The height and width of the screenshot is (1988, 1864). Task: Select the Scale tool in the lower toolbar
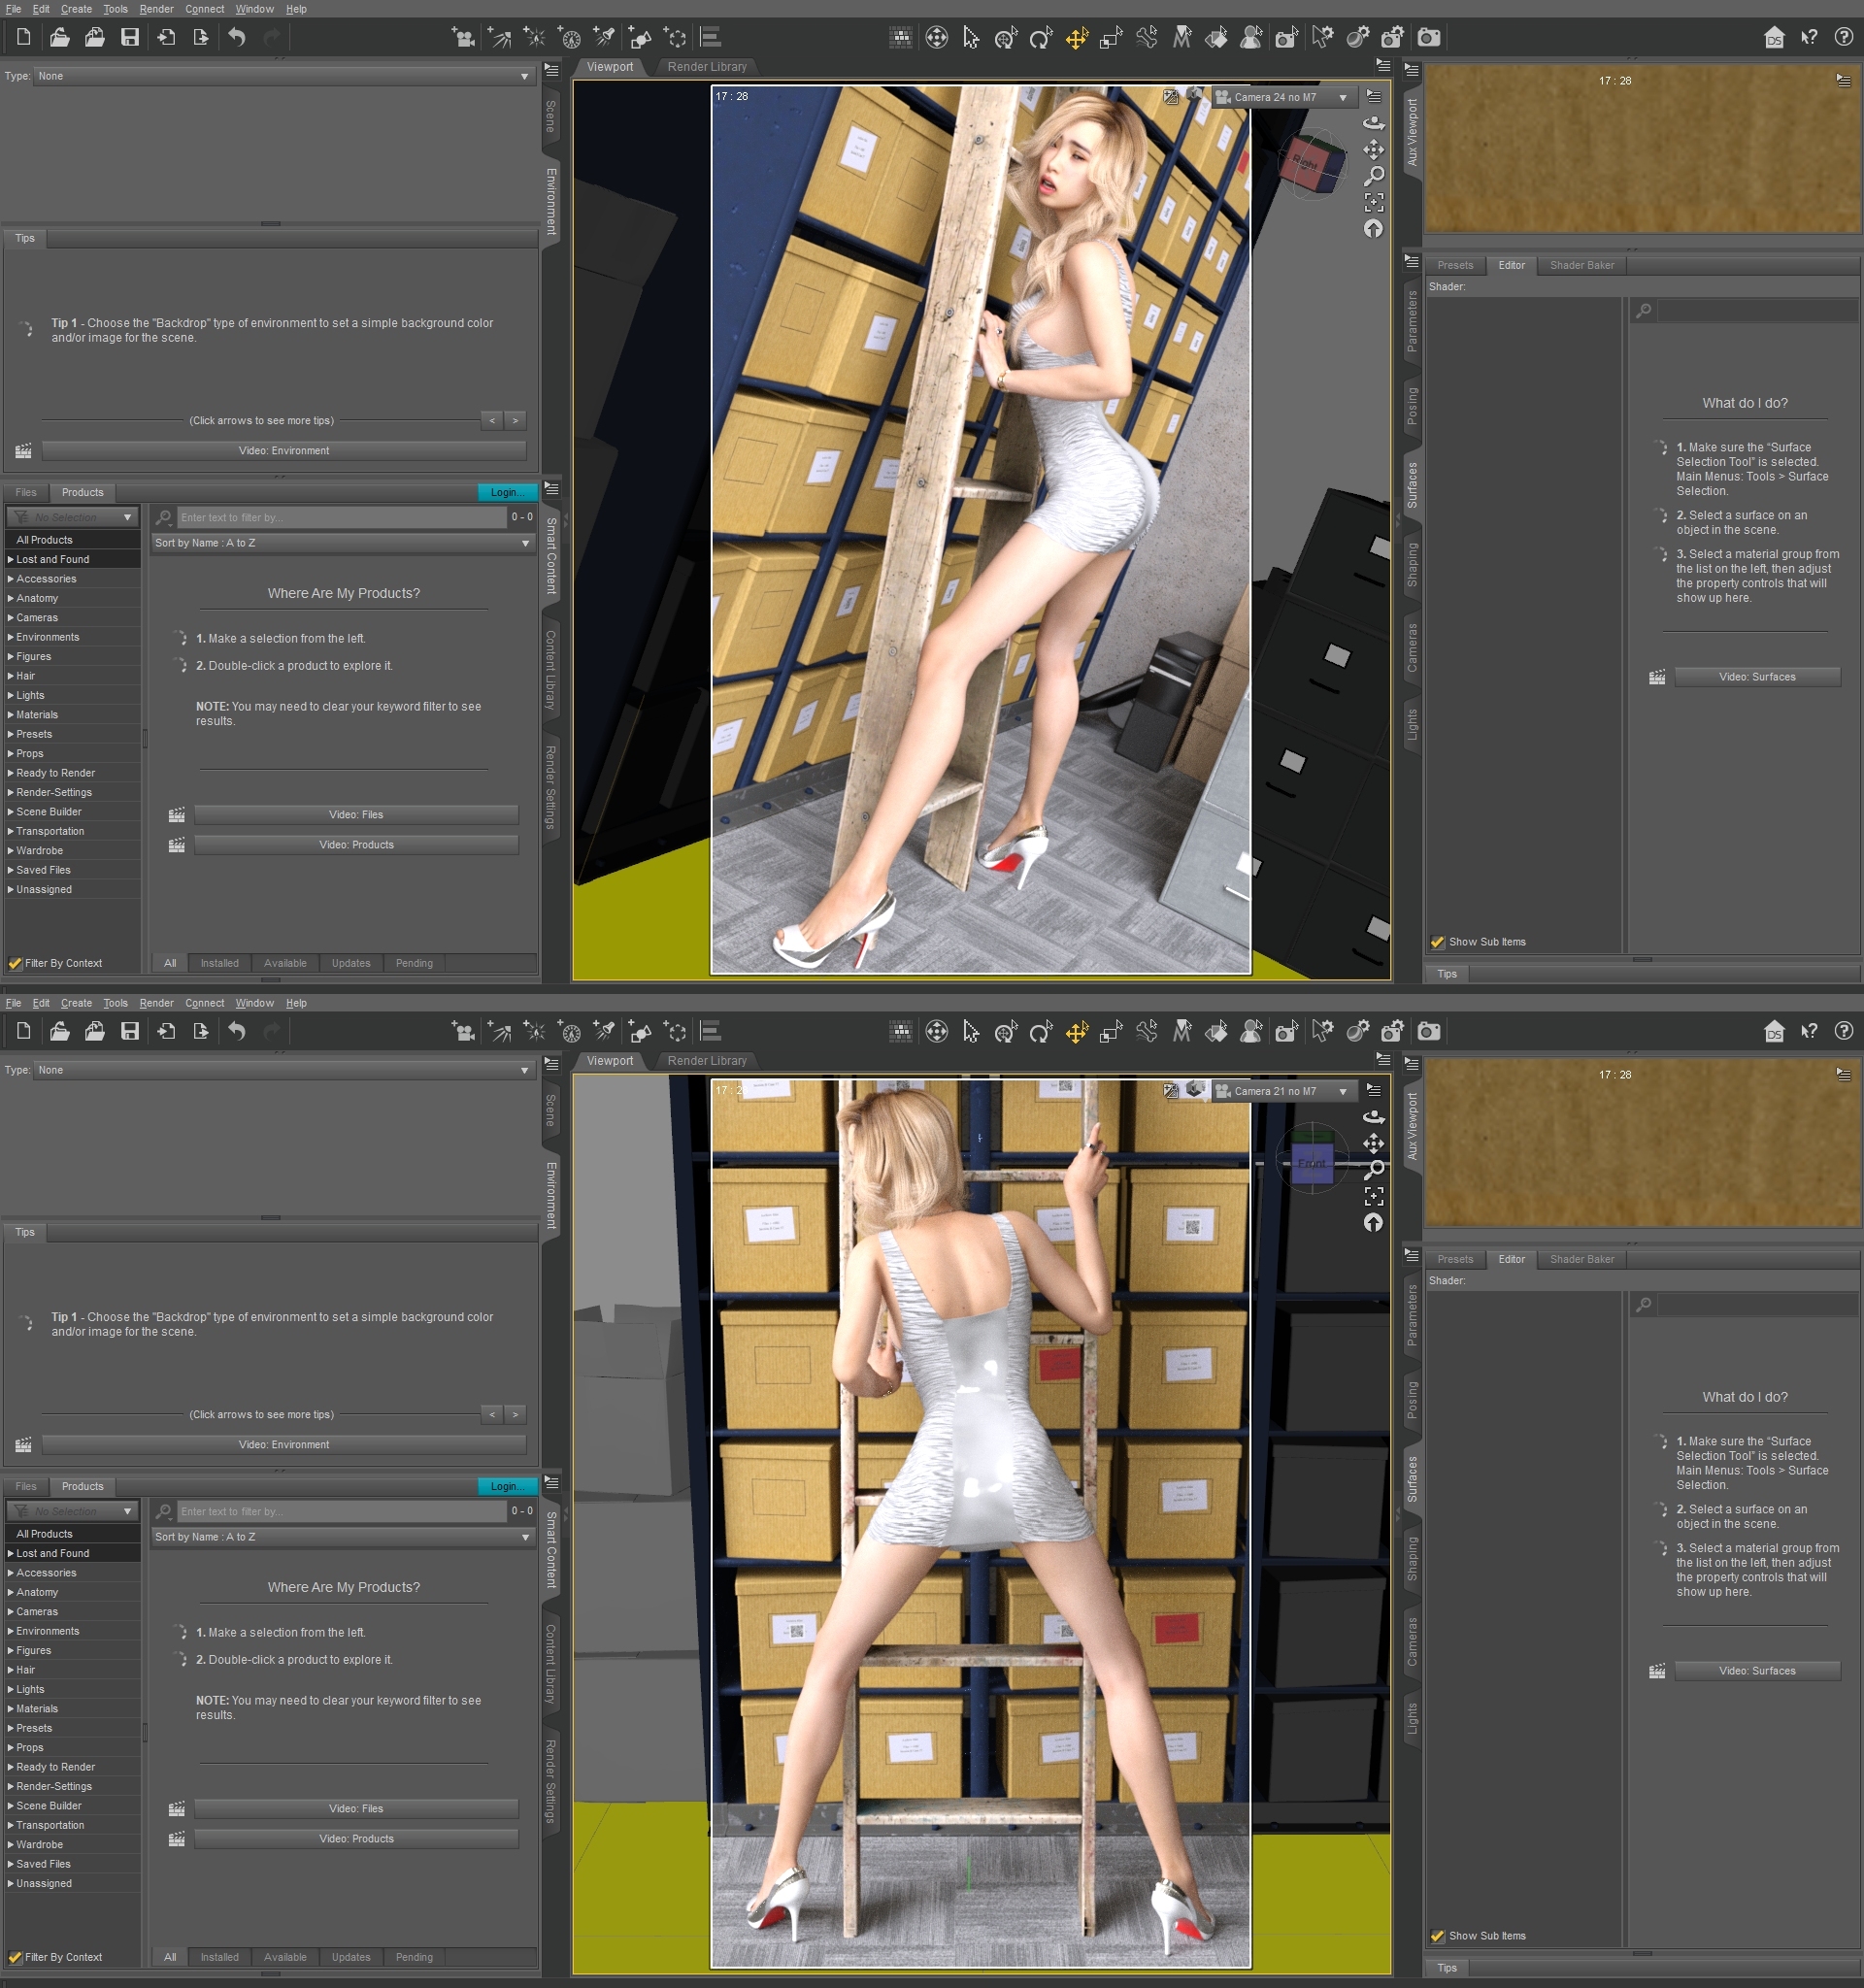[1111, 1032]
